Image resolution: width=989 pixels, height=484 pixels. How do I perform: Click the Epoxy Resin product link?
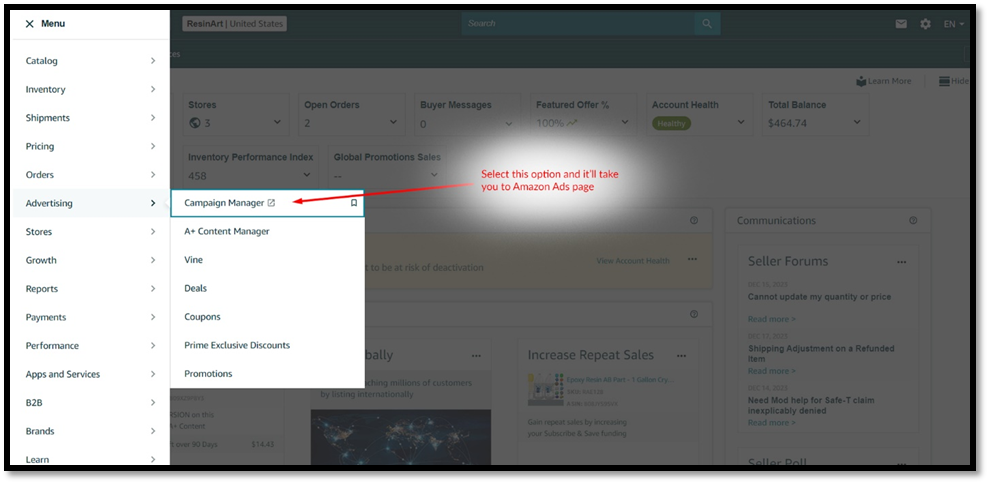coord(620,380)
